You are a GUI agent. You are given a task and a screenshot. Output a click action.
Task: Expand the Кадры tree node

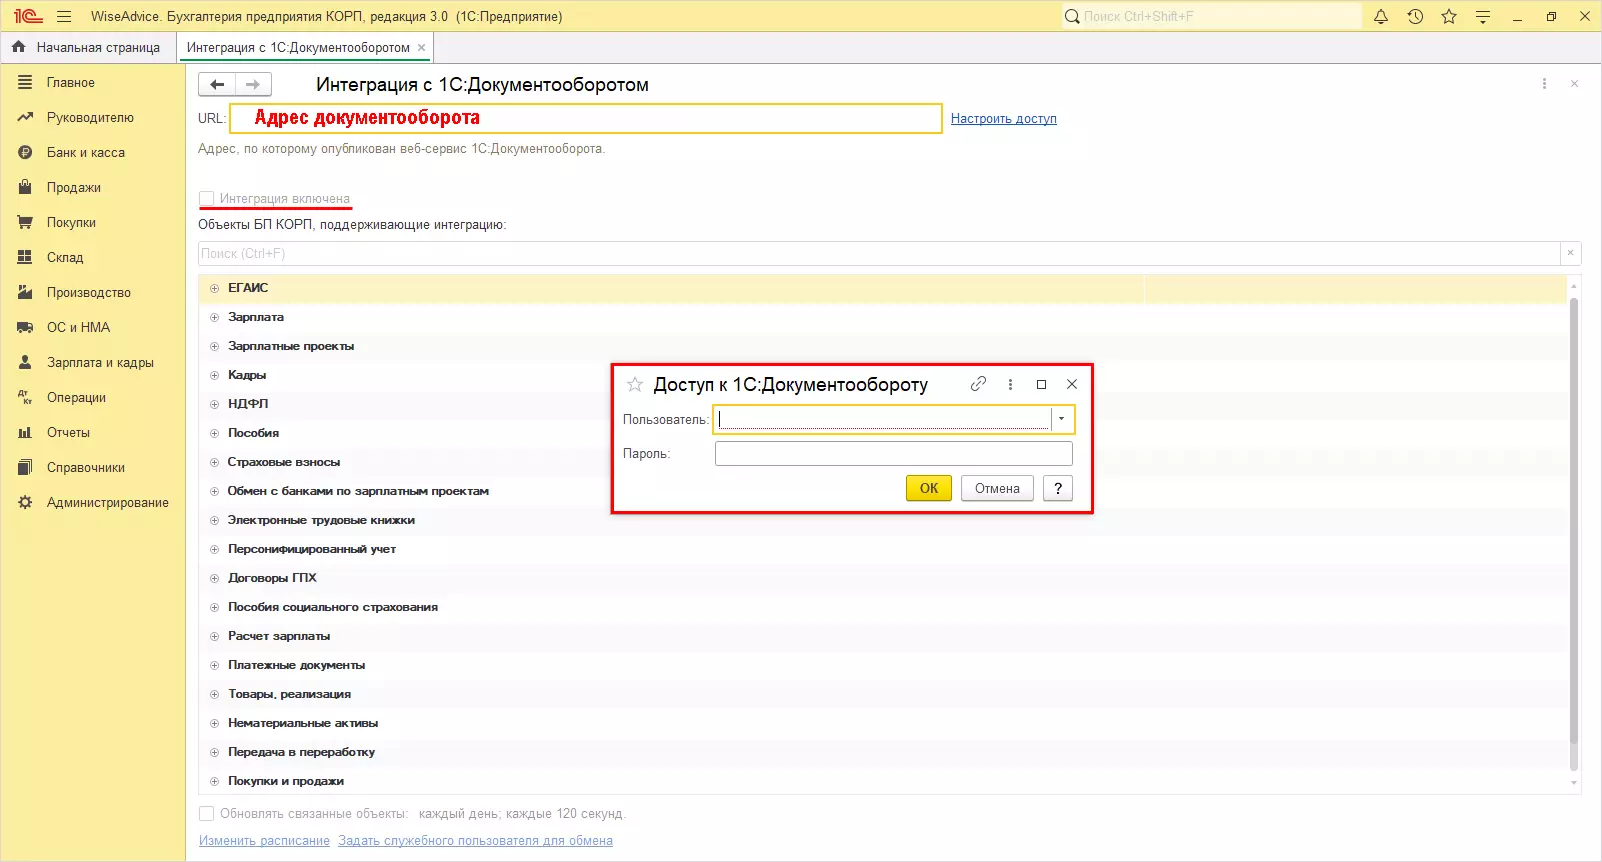[x=214, y=375]
